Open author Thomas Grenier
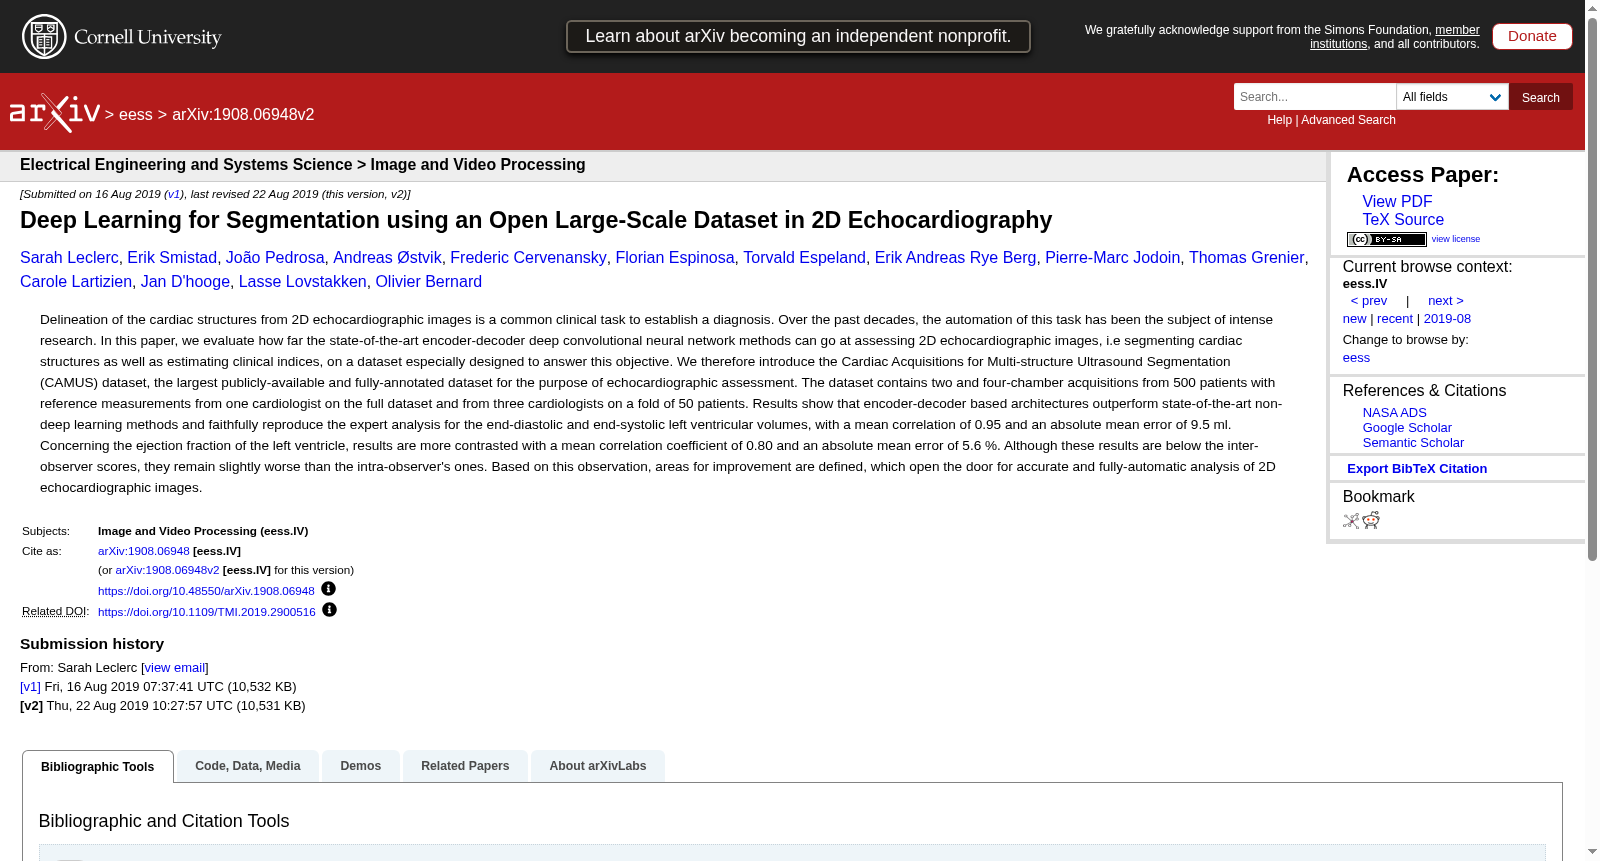This screenshot has width=1600, height=861. pyautogui.click(x=1246, y=258)
